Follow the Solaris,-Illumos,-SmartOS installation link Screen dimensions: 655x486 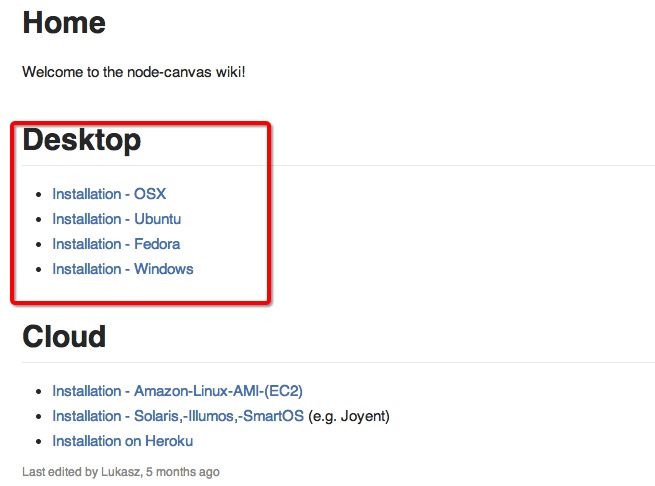tap(178, 416)
